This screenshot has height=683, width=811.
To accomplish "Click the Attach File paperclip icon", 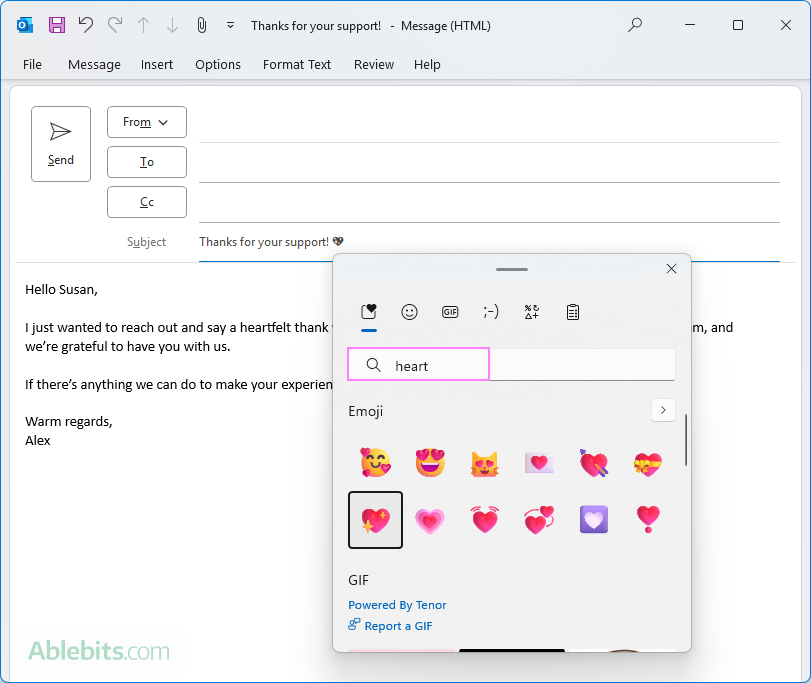I will (x=201, y=25).
